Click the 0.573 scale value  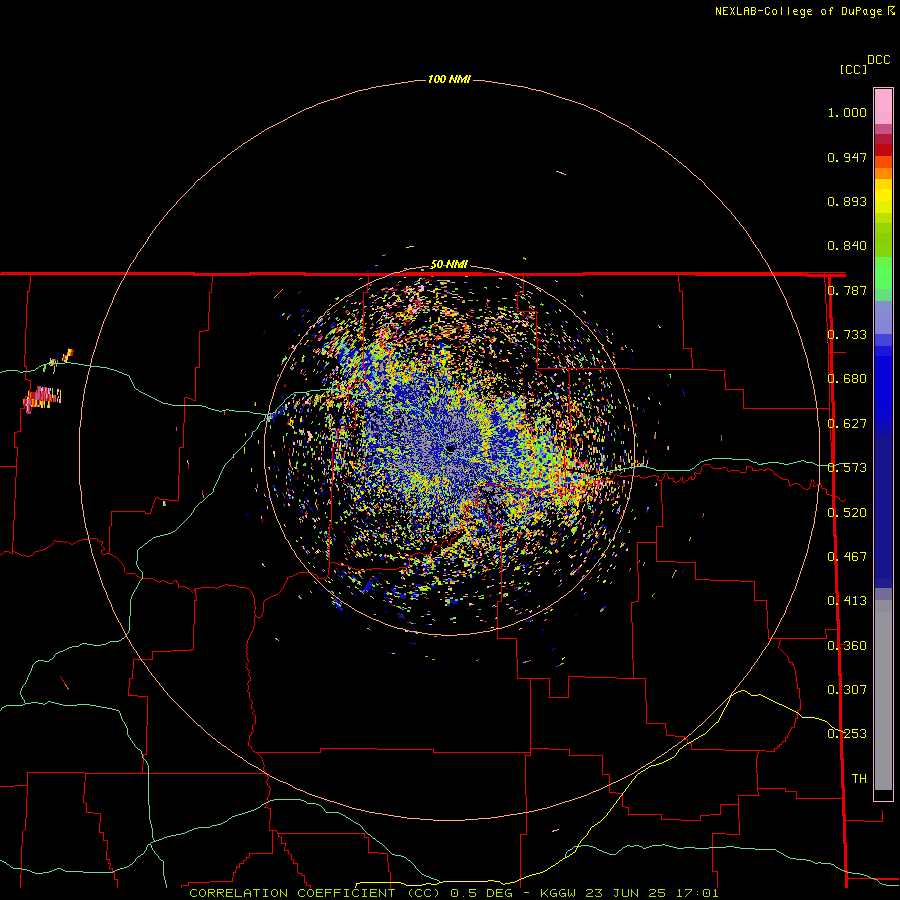pyautogui.click(x=847, y=468)
